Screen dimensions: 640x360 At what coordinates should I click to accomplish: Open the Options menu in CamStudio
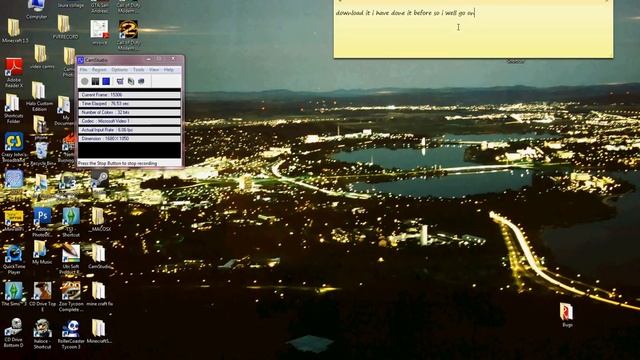click(120, 70)
